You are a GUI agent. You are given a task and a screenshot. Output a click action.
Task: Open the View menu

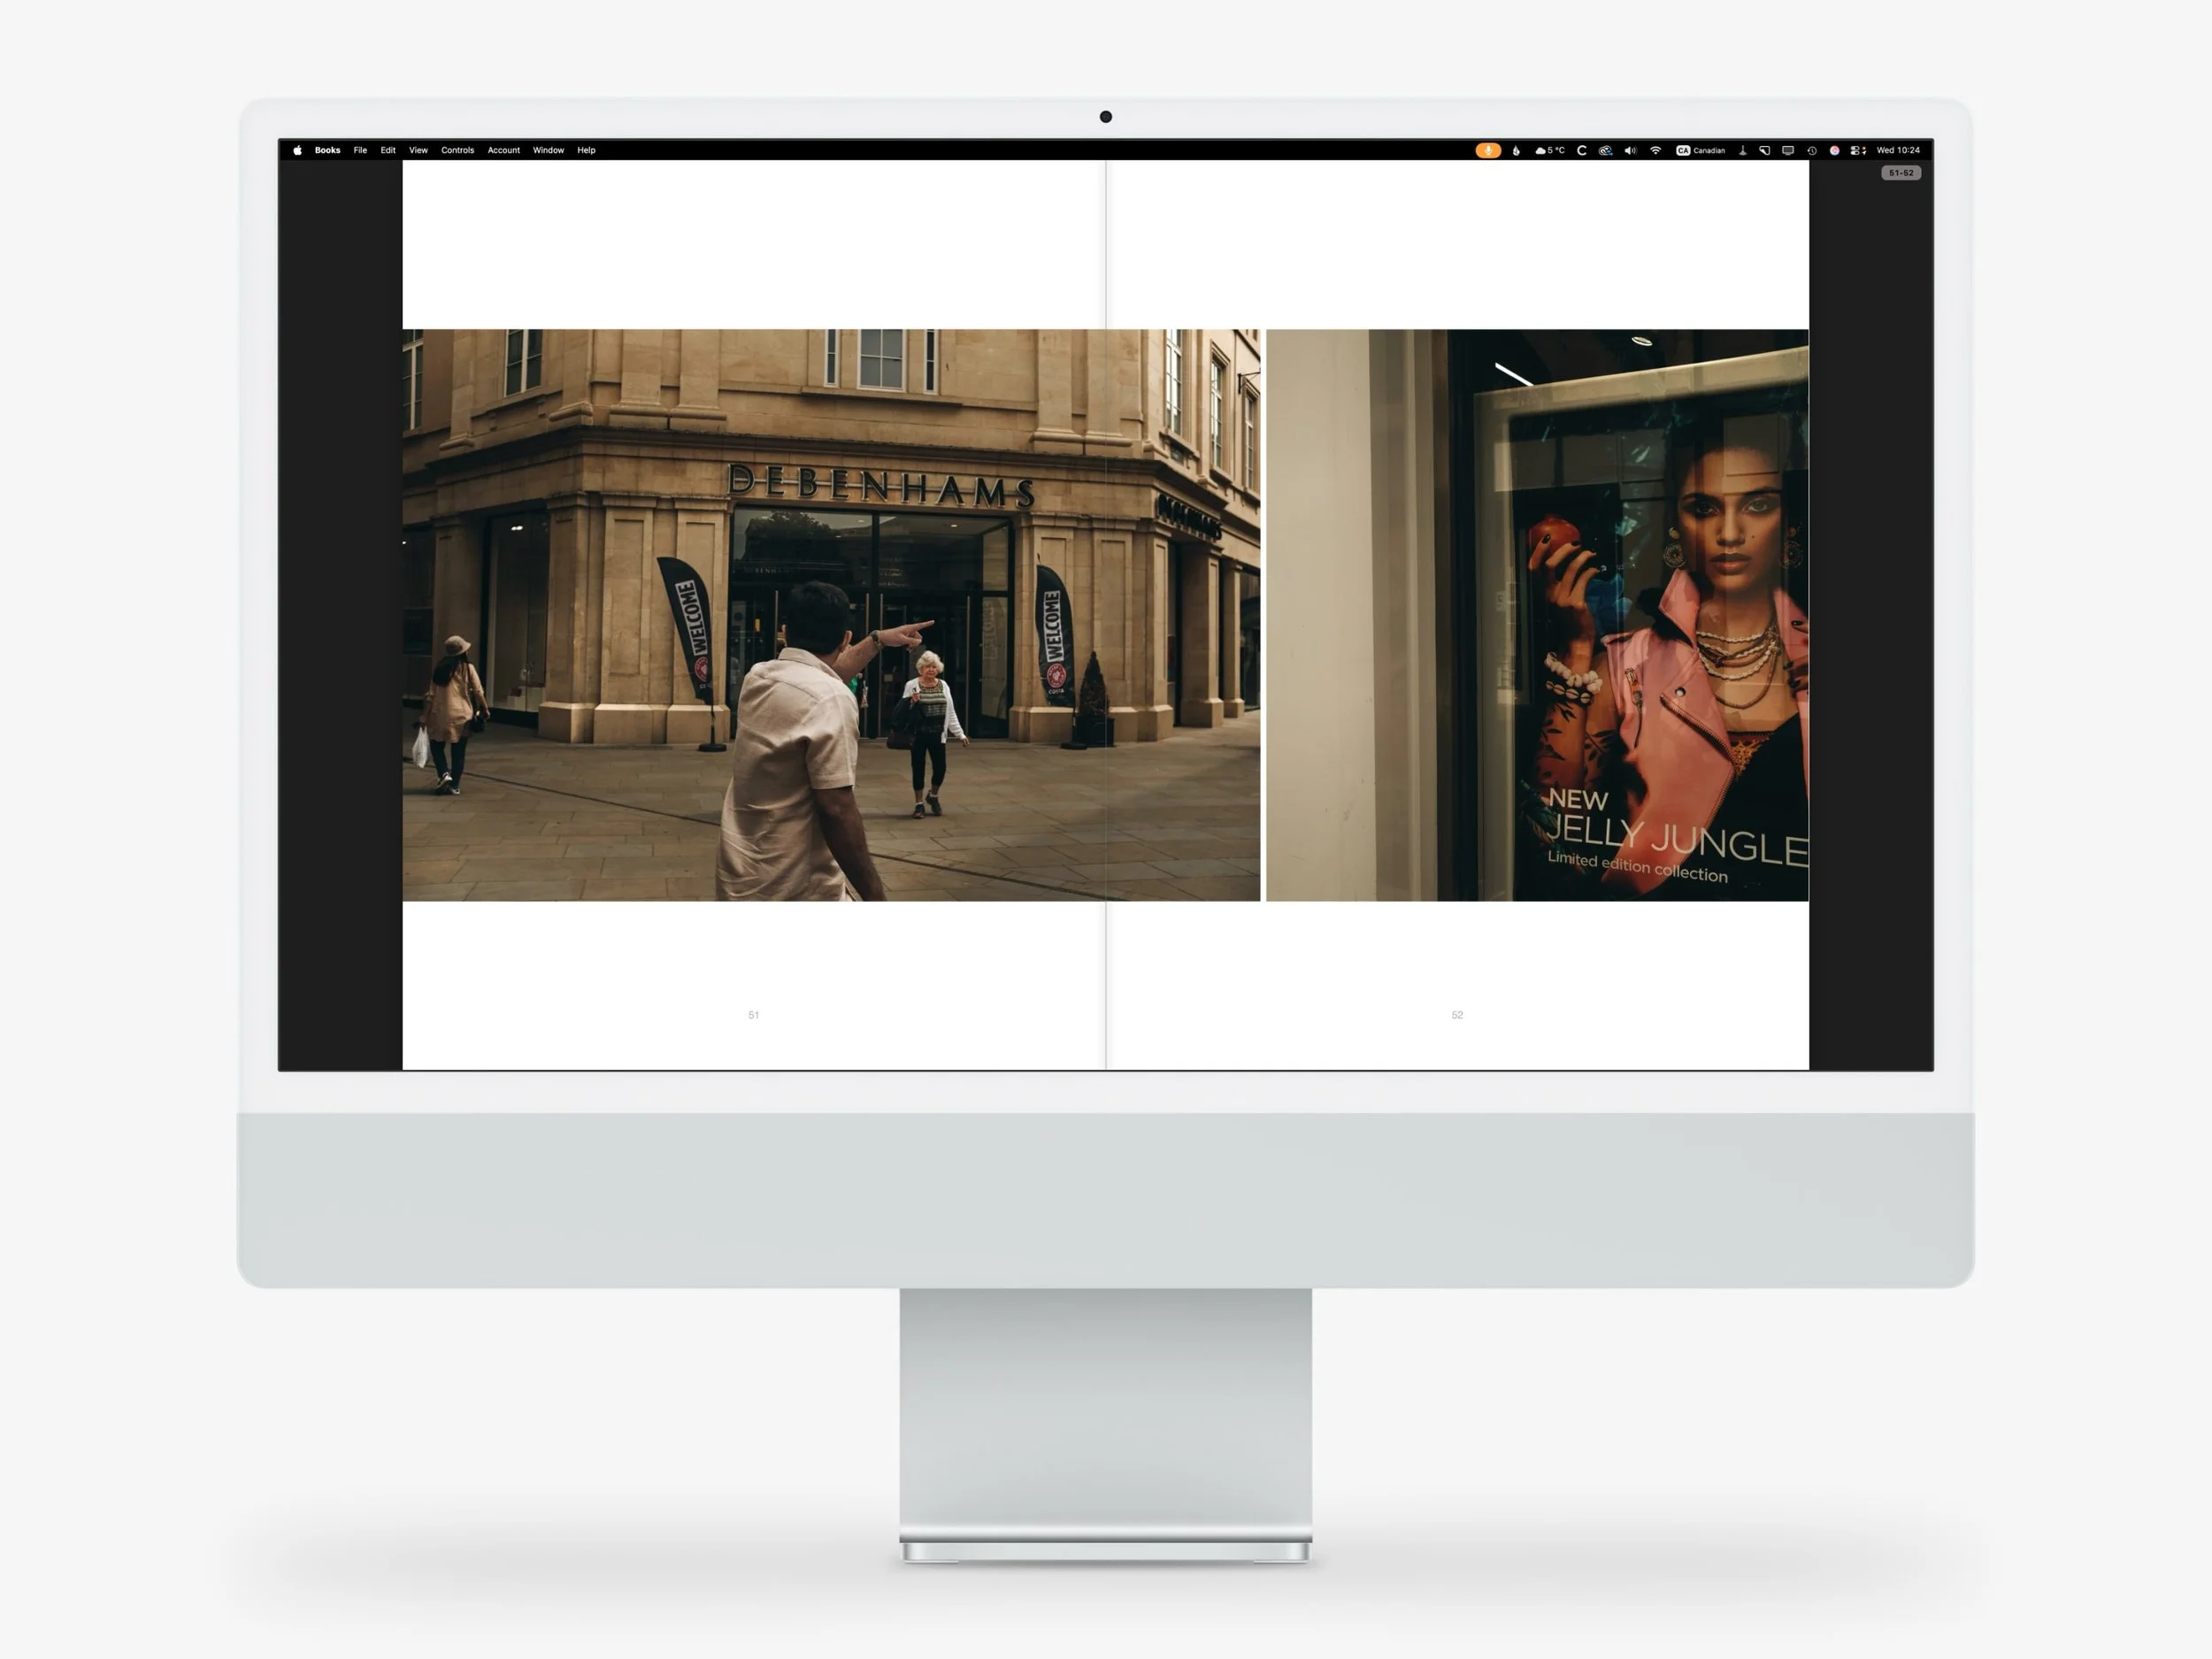pos(418,150)
